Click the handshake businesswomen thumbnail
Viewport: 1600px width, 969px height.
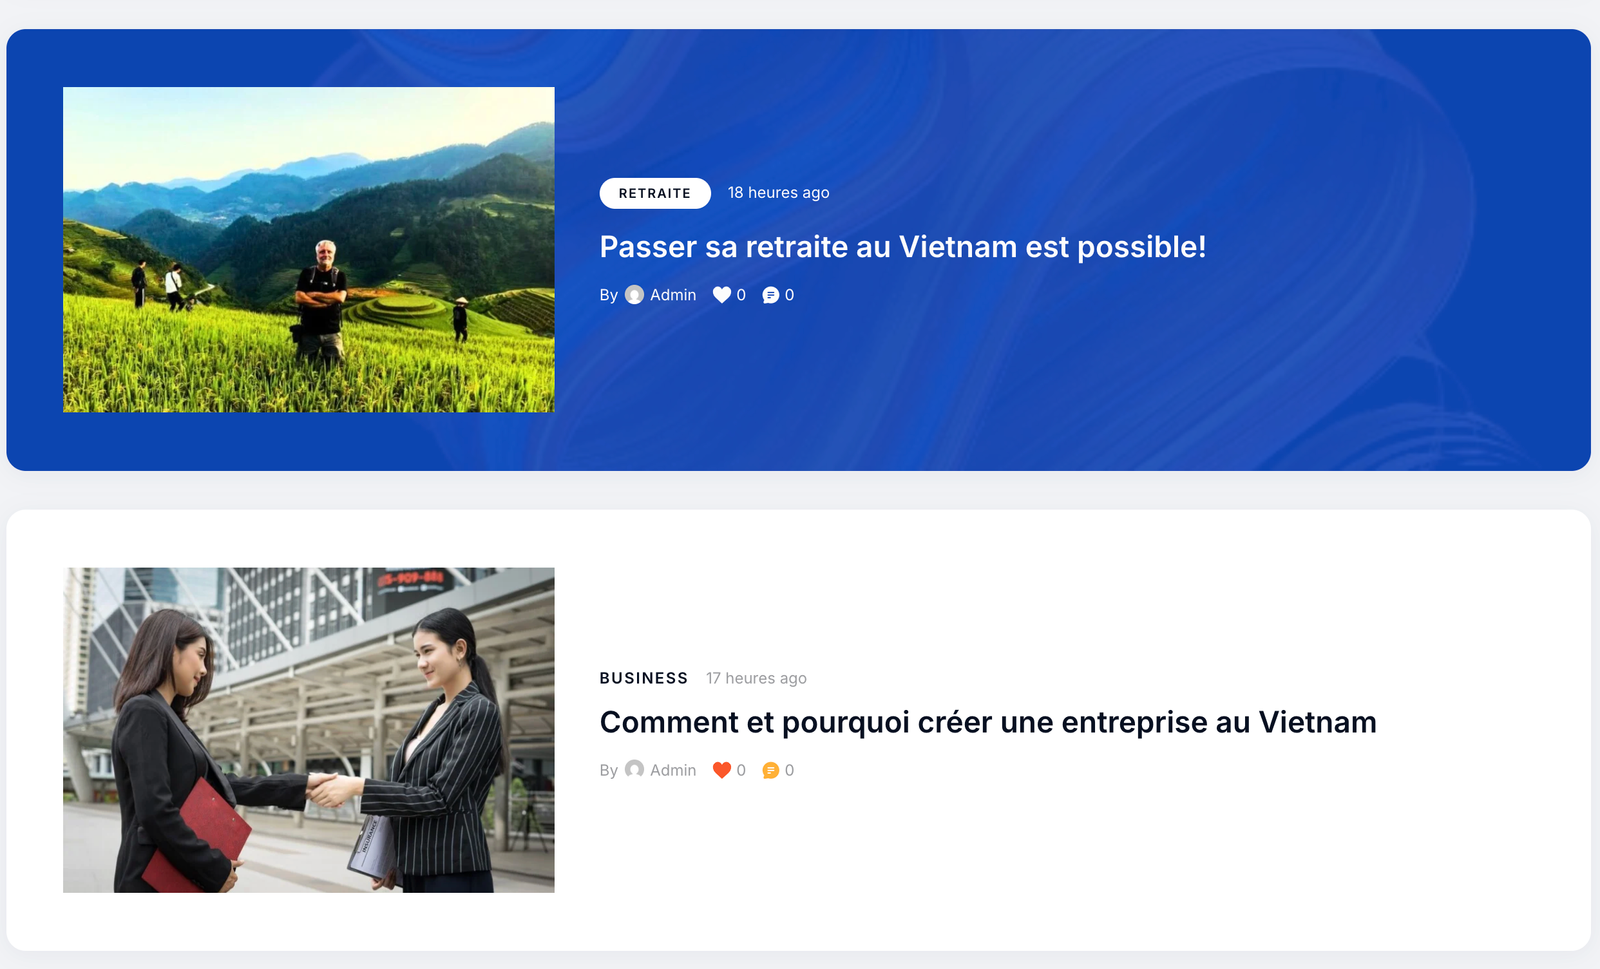(x=309, y=730)
